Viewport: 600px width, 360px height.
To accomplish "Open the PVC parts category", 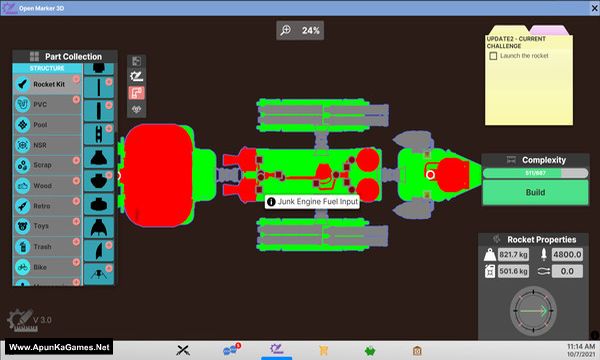I will click(x=47, y=104).
